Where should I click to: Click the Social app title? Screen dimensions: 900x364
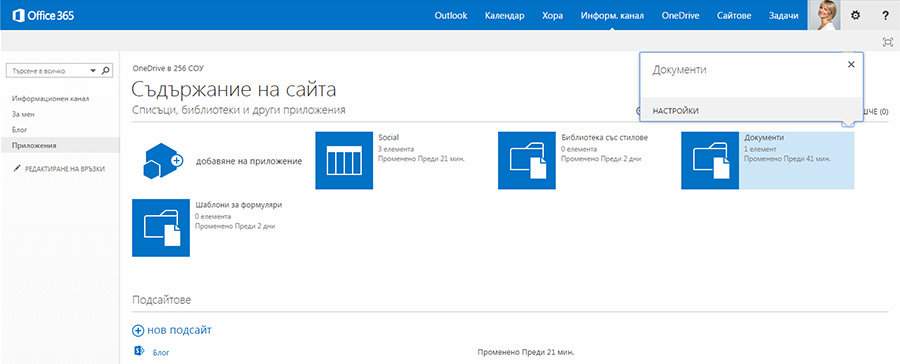coord(389,138)
